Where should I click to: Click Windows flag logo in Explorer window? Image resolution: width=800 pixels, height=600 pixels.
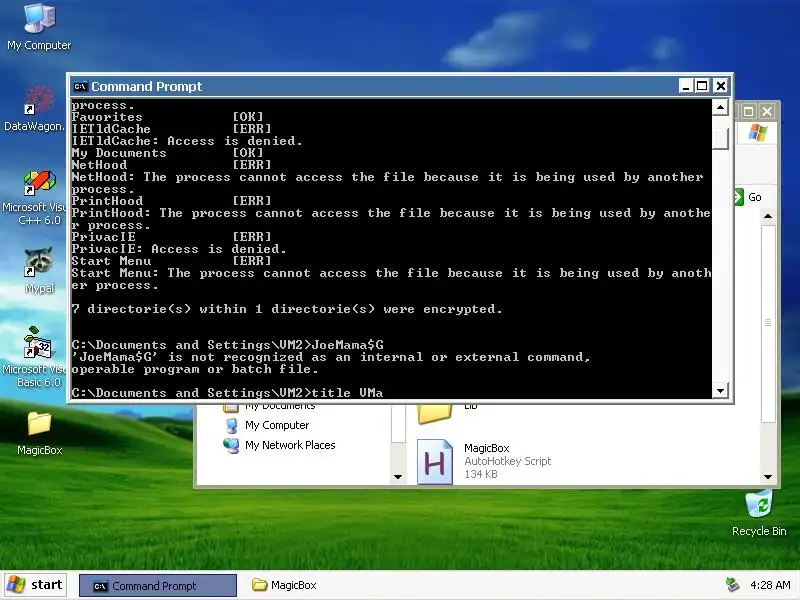[x=758, y=133]
